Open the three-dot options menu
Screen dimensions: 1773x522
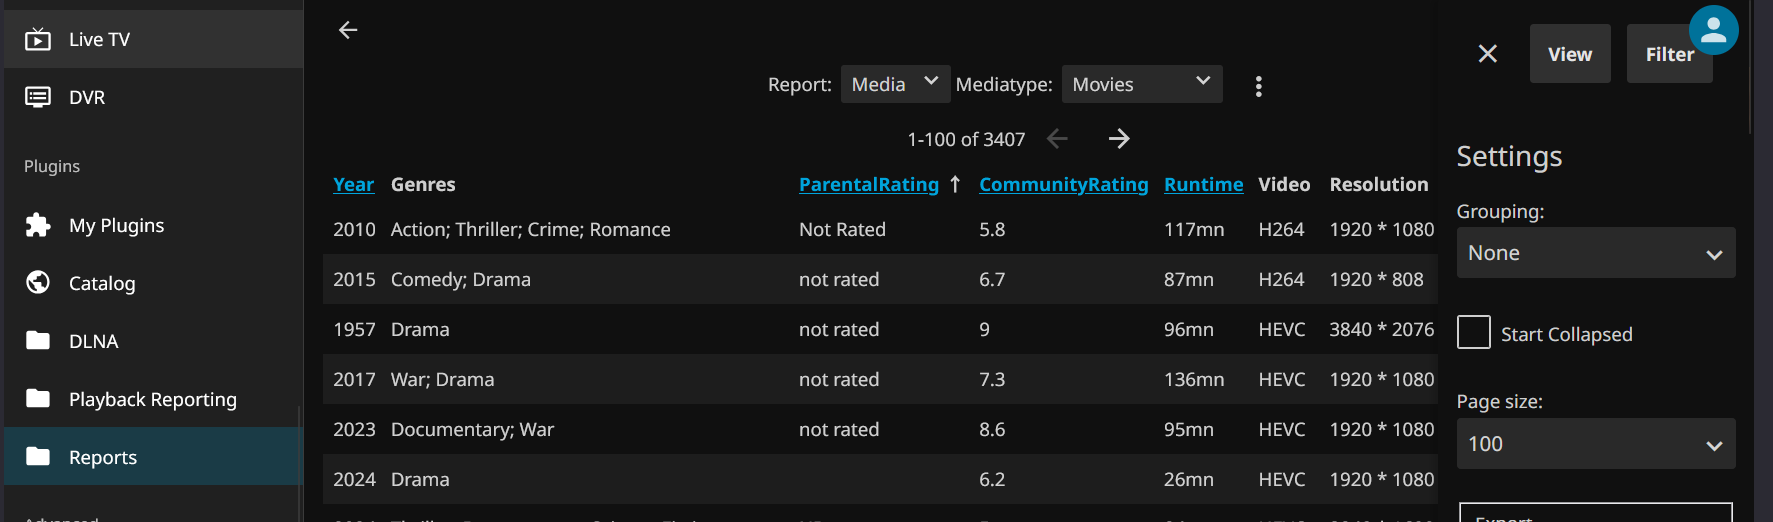point(1258,86)
